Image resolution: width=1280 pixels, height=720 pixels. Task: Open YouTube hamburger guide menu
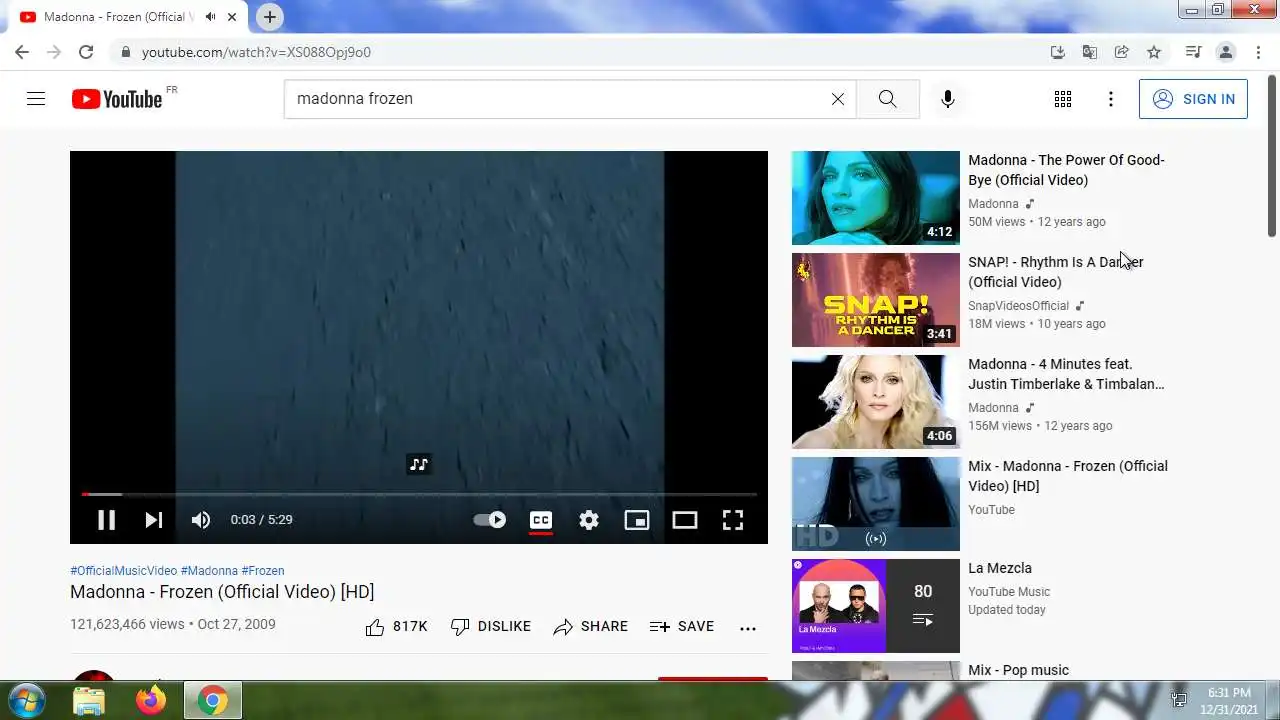pyautogui.click(x=36, y=99)
